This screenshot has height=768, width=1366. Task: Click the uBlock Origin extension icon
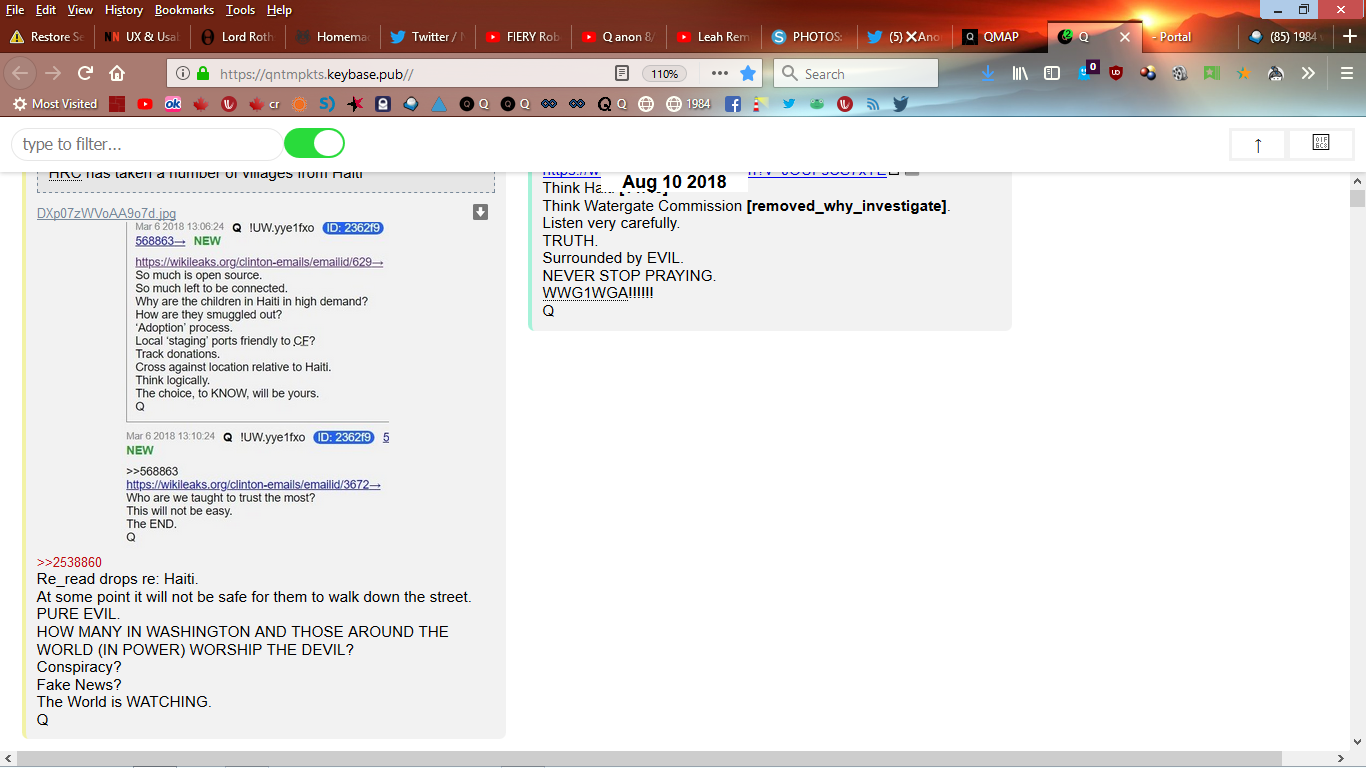pos(1116,73)
